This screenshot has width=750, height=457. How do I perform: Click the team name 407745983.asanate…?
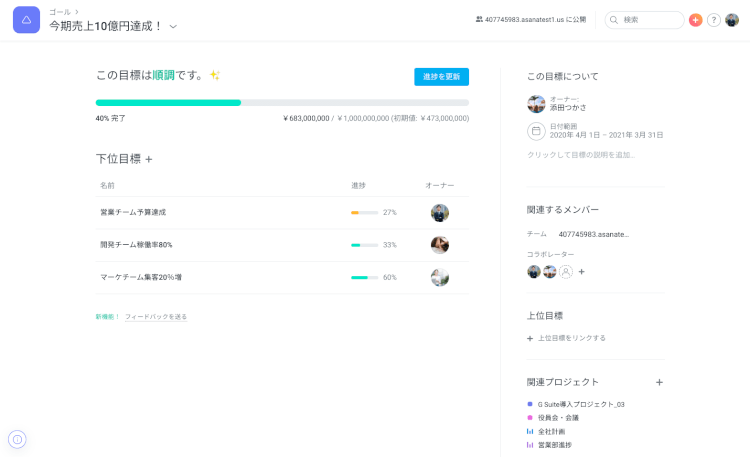coord(594,234)
